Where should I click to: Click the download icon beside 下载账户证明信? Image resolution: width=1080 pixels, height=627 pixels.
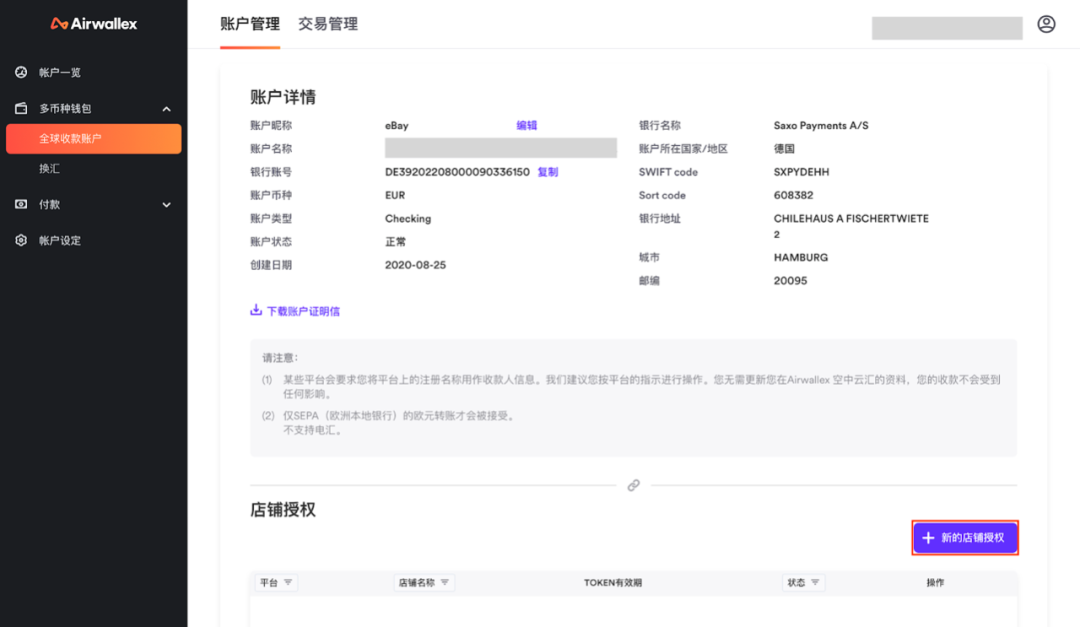tap(256, 311)
